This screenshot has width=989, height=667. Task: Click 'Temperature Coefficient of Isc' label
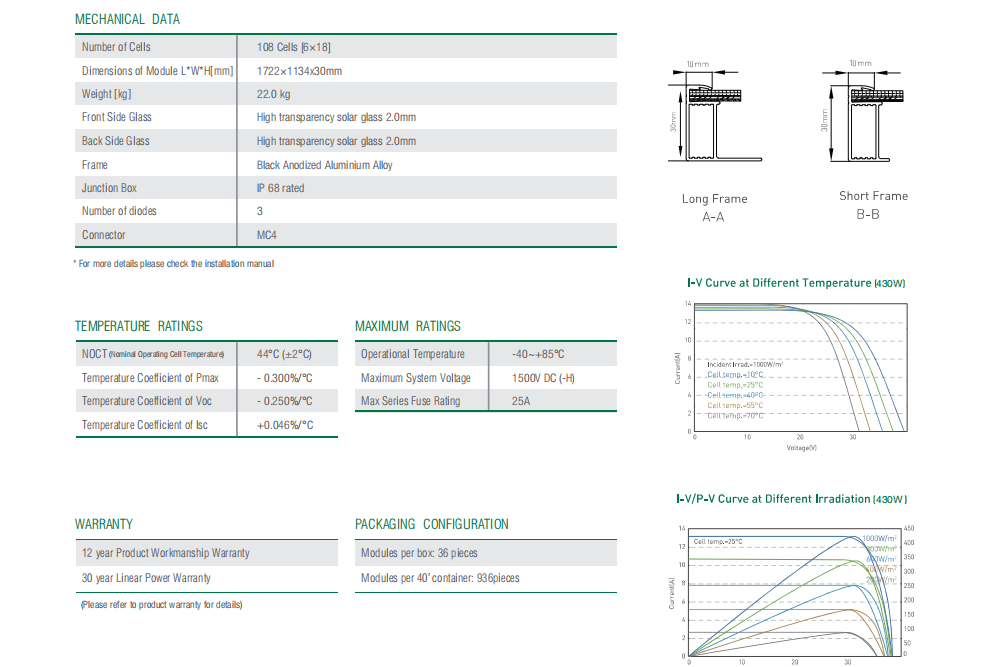click(x=144, y=425)
